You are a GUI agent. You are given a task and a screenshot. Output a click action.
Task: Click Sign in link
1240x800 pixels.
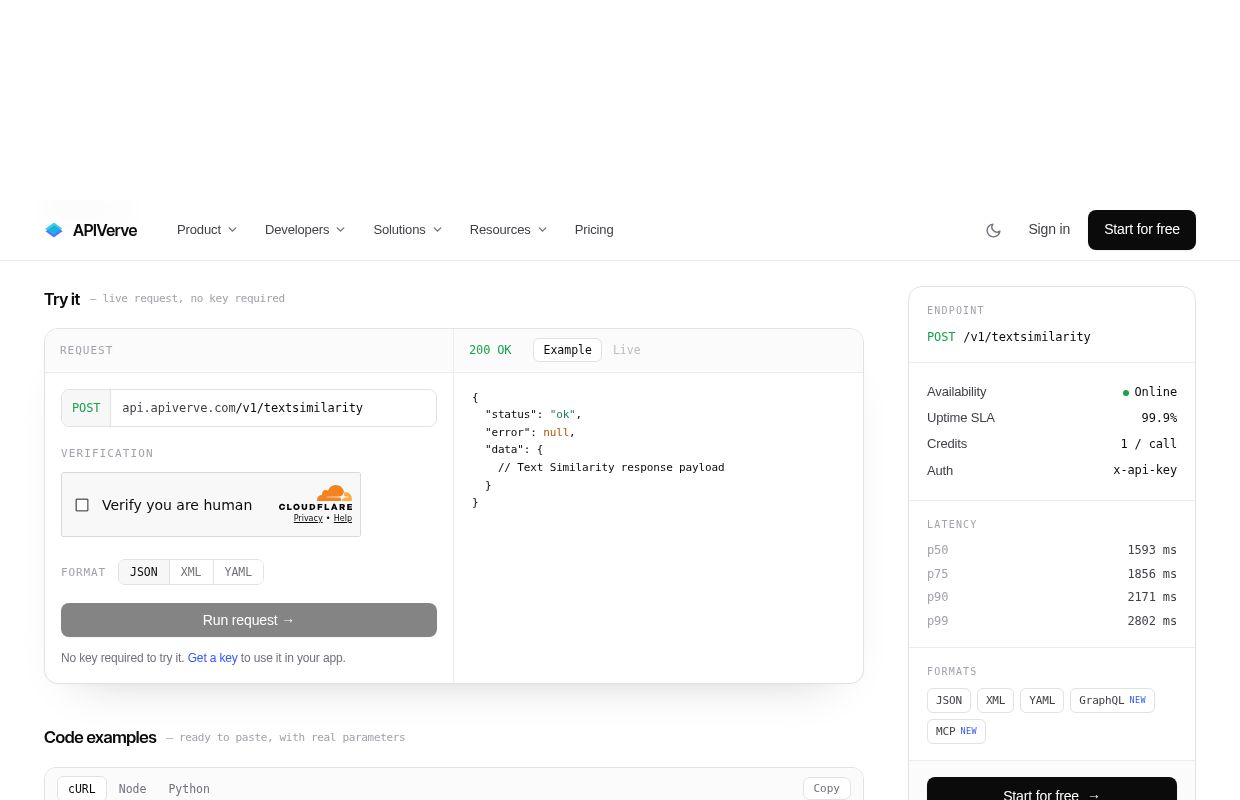pos(1049,230)
